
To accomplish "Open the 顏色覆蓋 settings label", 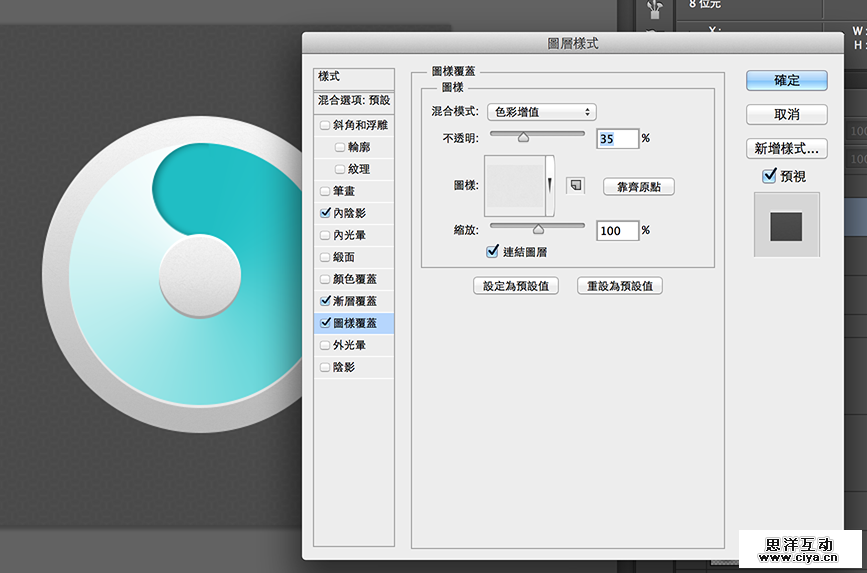I will (x=355, y=279).
